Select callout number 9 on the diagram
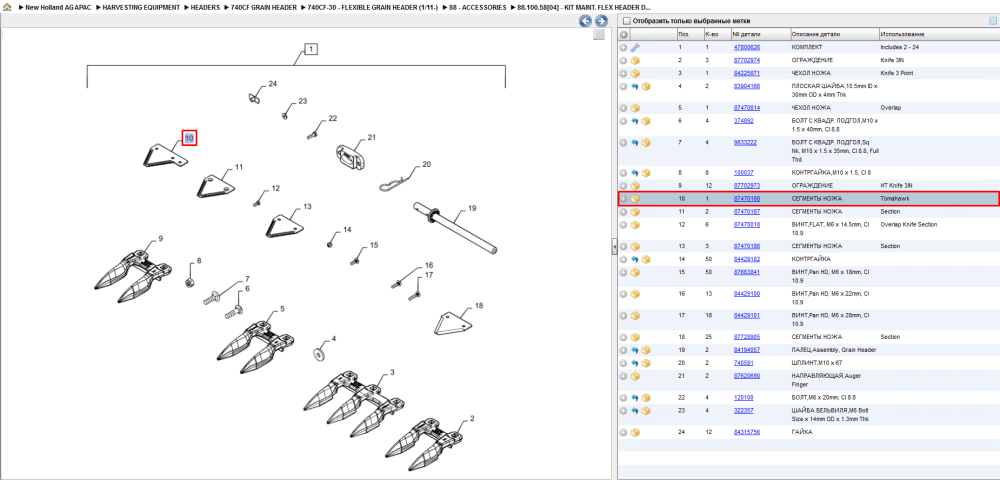This screenshot has height=480, width=1000. point(161,238)
